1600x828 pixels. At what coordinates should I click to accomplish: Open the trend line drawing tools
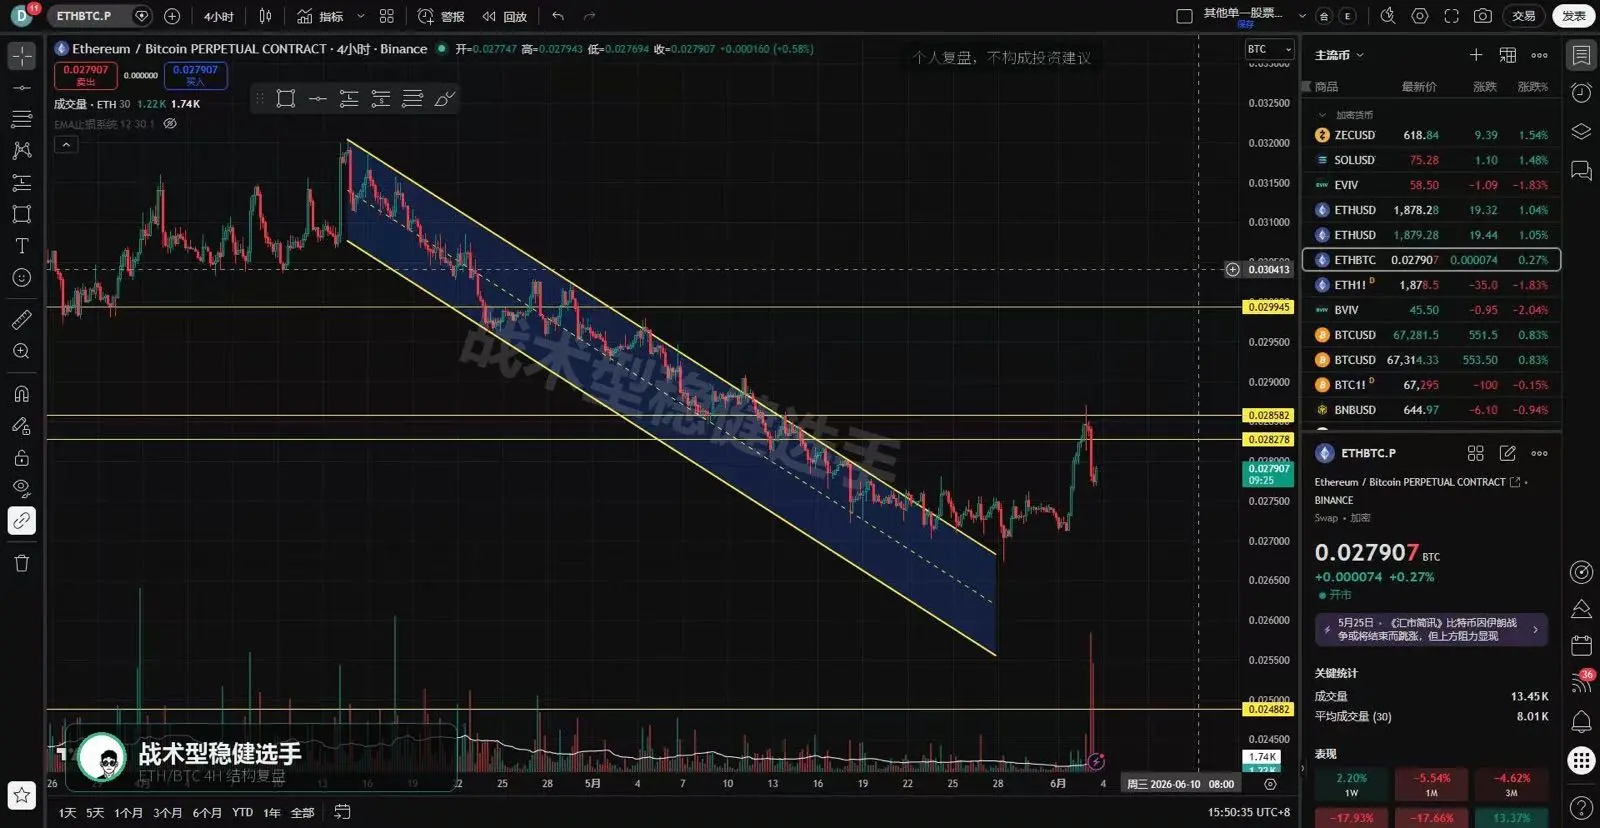21,88
